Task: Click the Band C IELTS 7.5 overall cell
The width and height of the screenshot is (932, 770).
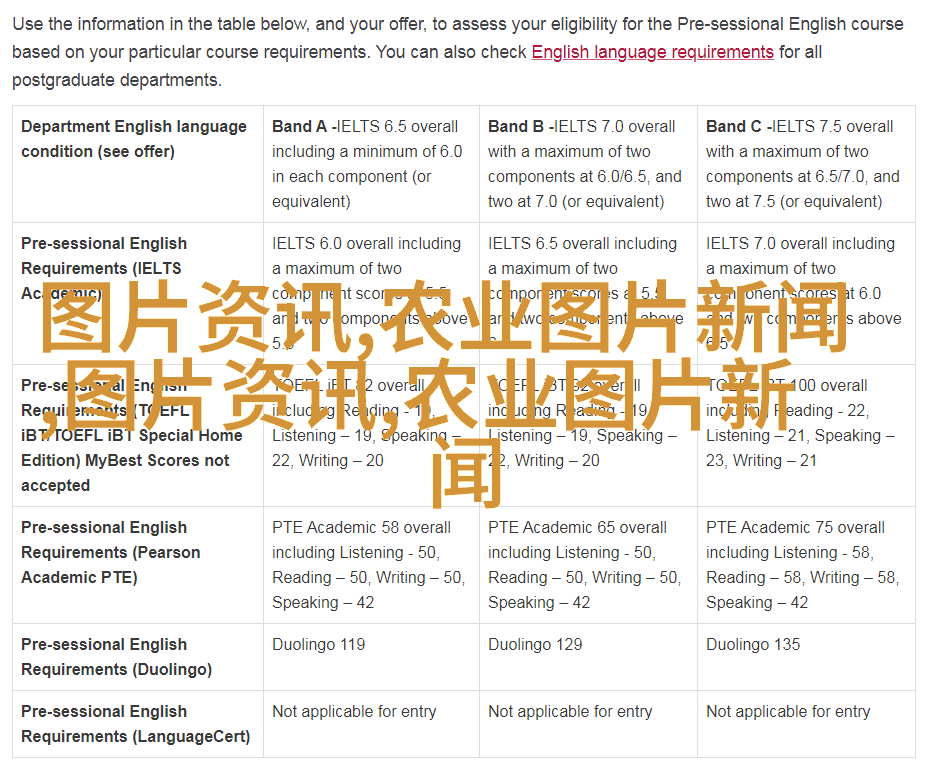Action: (806, 164)
